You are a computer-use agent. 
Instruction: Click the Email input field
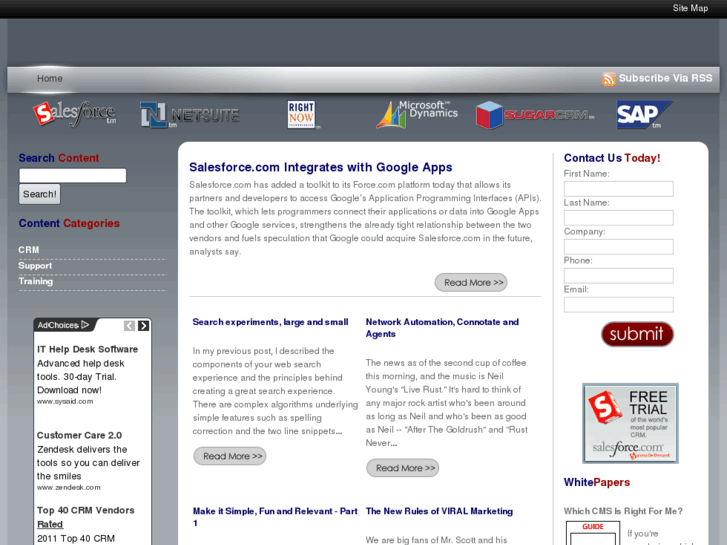[x=619, y=305]
